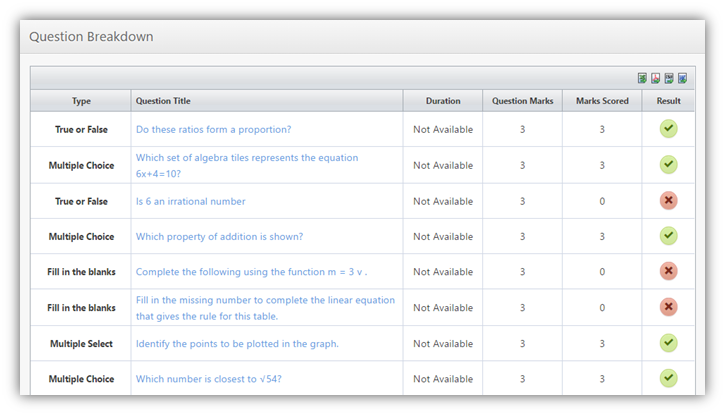Click red cross for function m = 3v row
This screenshot has height=415, width=725.
[x=668, y=272]
